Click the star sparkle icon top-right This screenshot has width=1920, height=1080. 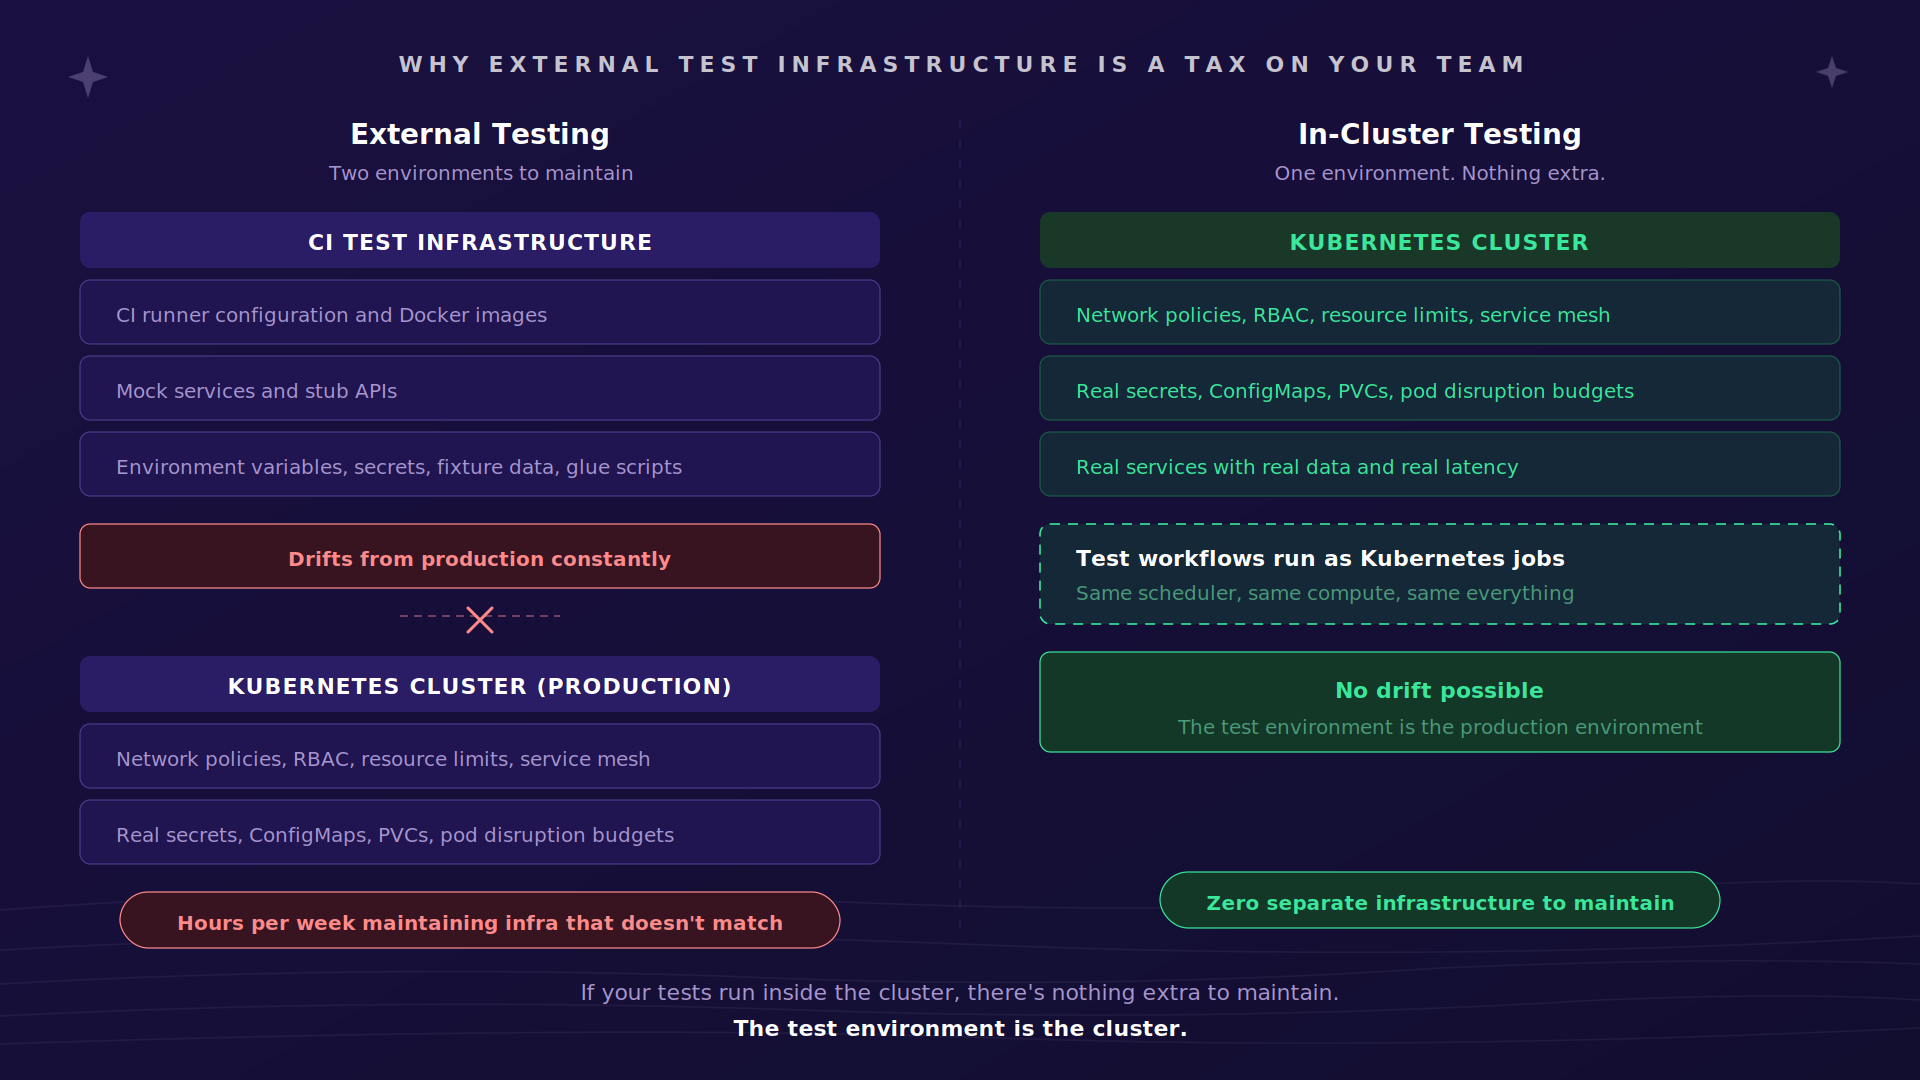1831,72
